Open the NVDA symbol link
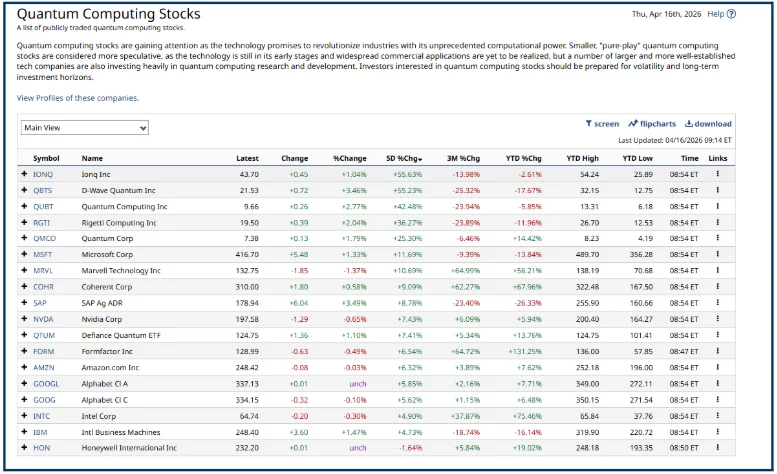This screenshot has width=777, height=474. point(43,319)
